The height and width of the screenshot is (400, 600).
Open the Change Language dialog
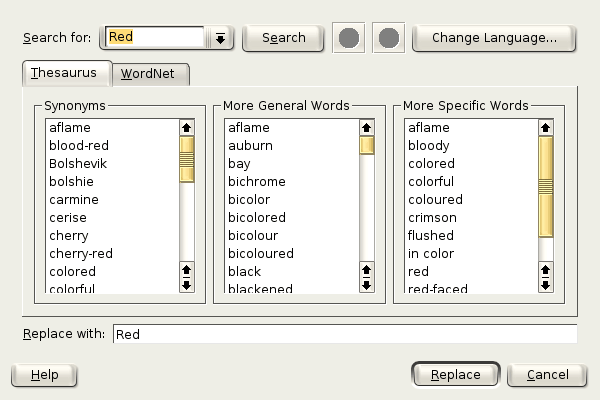click(x=493, y=38)
